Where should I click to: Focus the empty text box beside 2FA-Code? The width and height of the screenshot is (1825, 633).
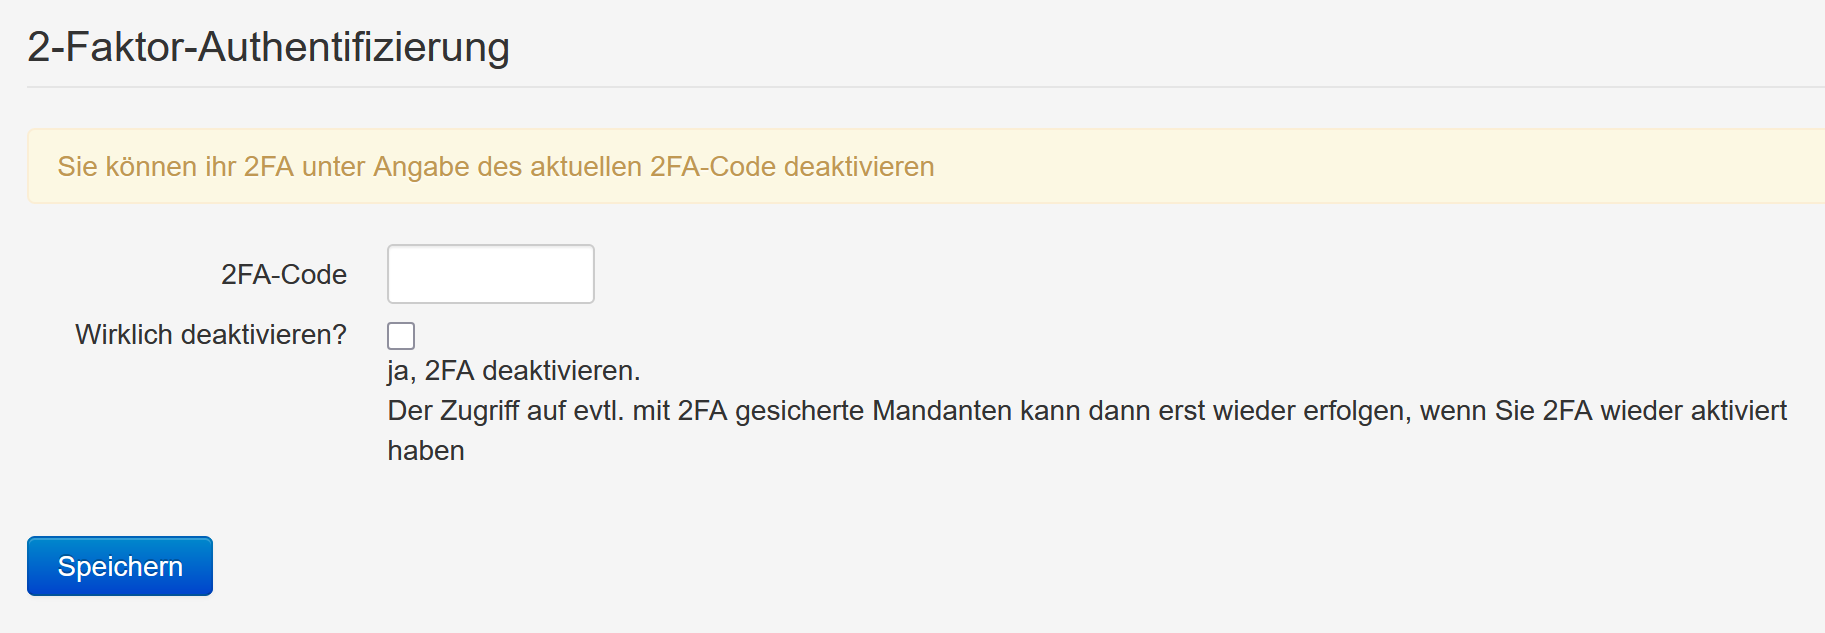490,274
